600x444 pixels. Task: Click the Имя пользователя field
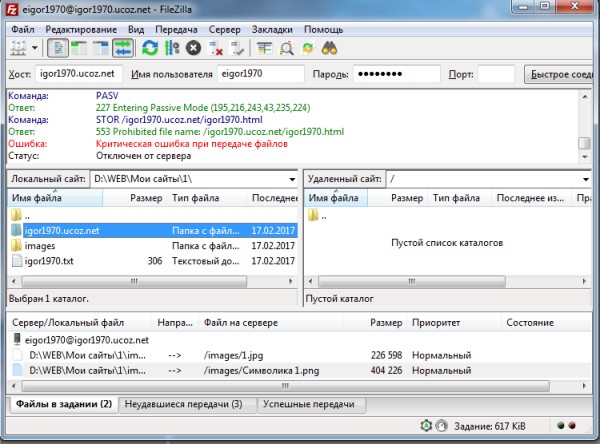click(x=261, y=73)
